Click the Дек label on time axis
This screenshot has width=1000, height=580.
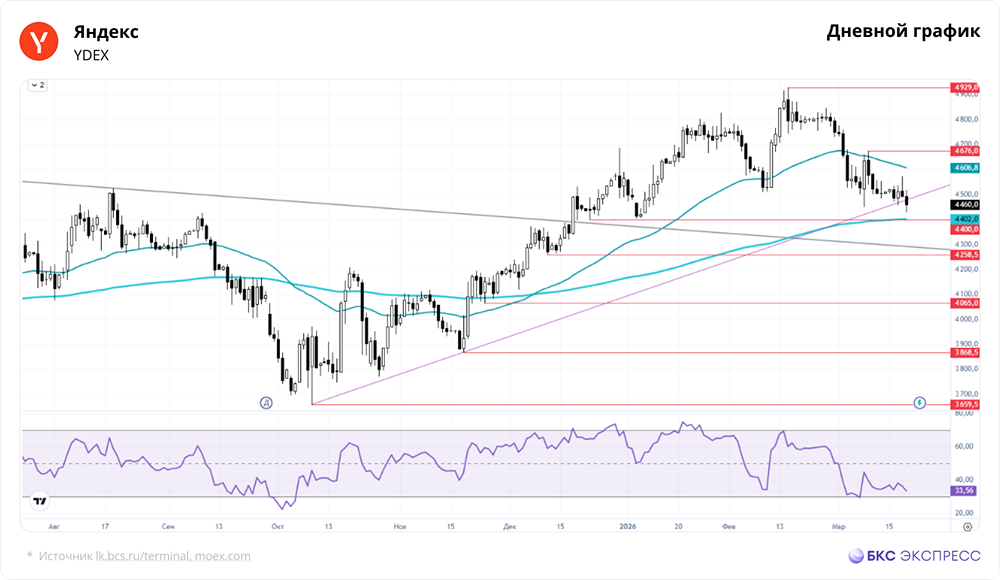510,526
